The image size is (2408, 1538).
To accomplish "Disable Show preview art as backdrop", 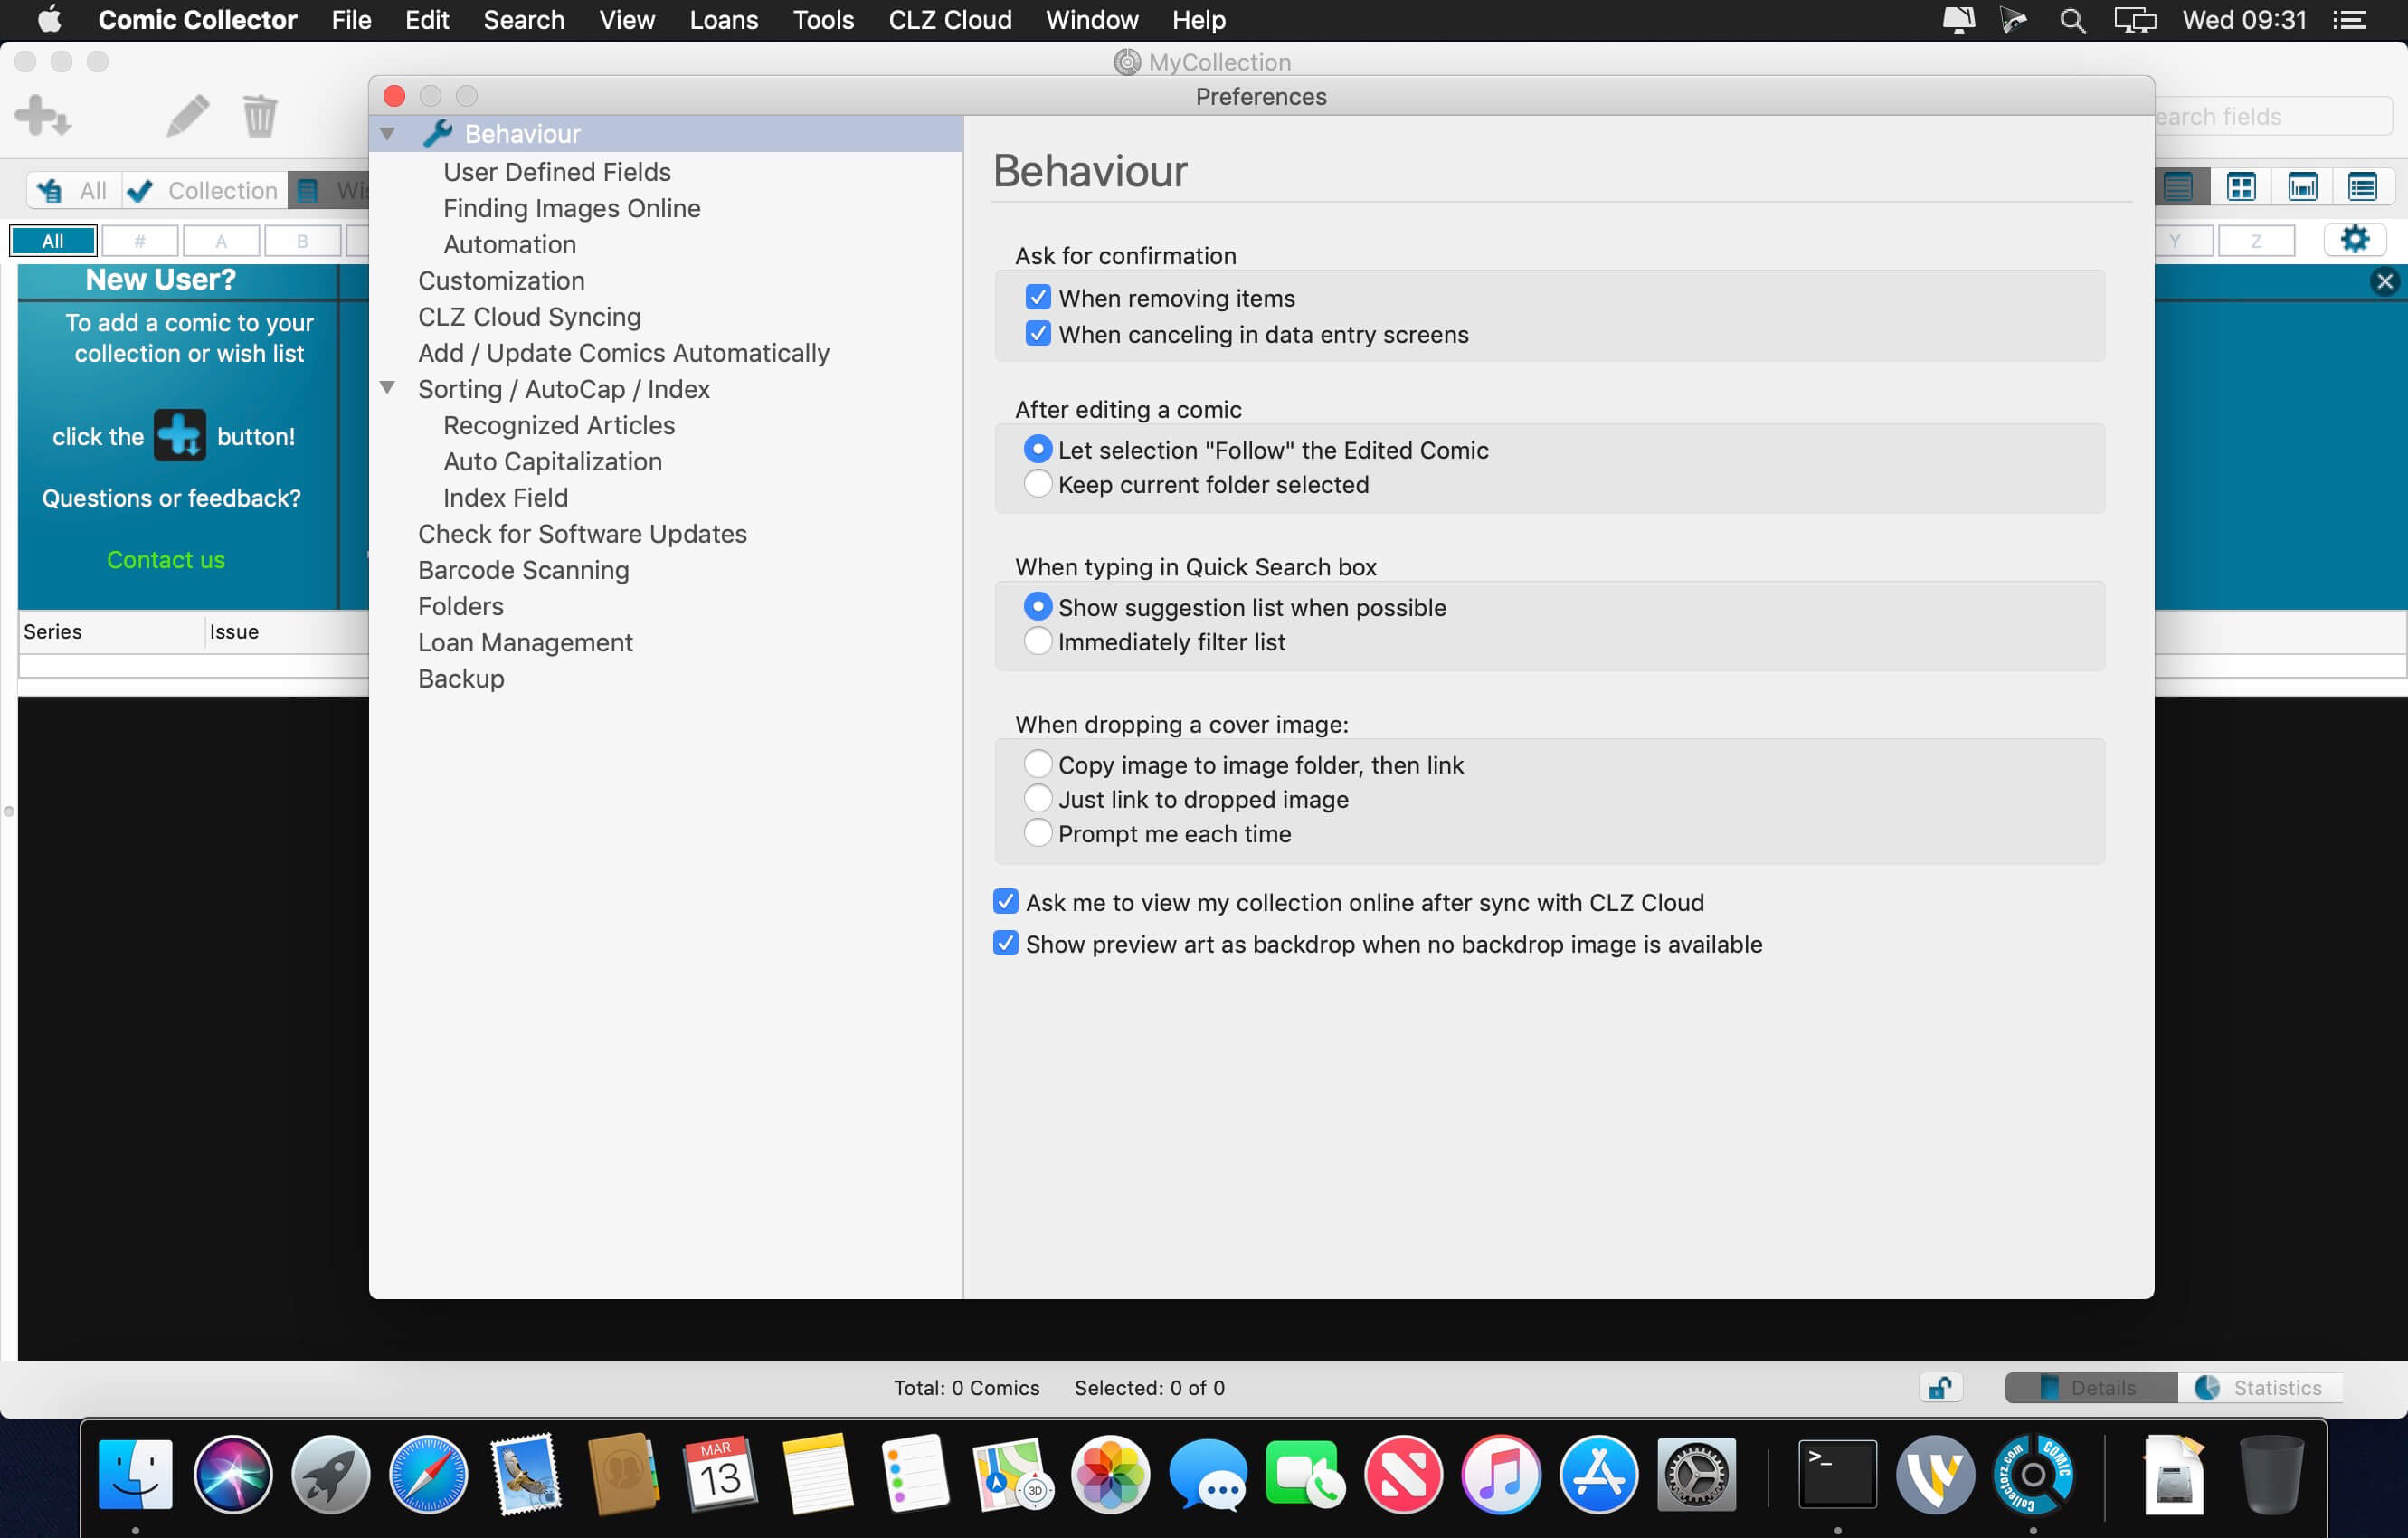I will 1005,944.
